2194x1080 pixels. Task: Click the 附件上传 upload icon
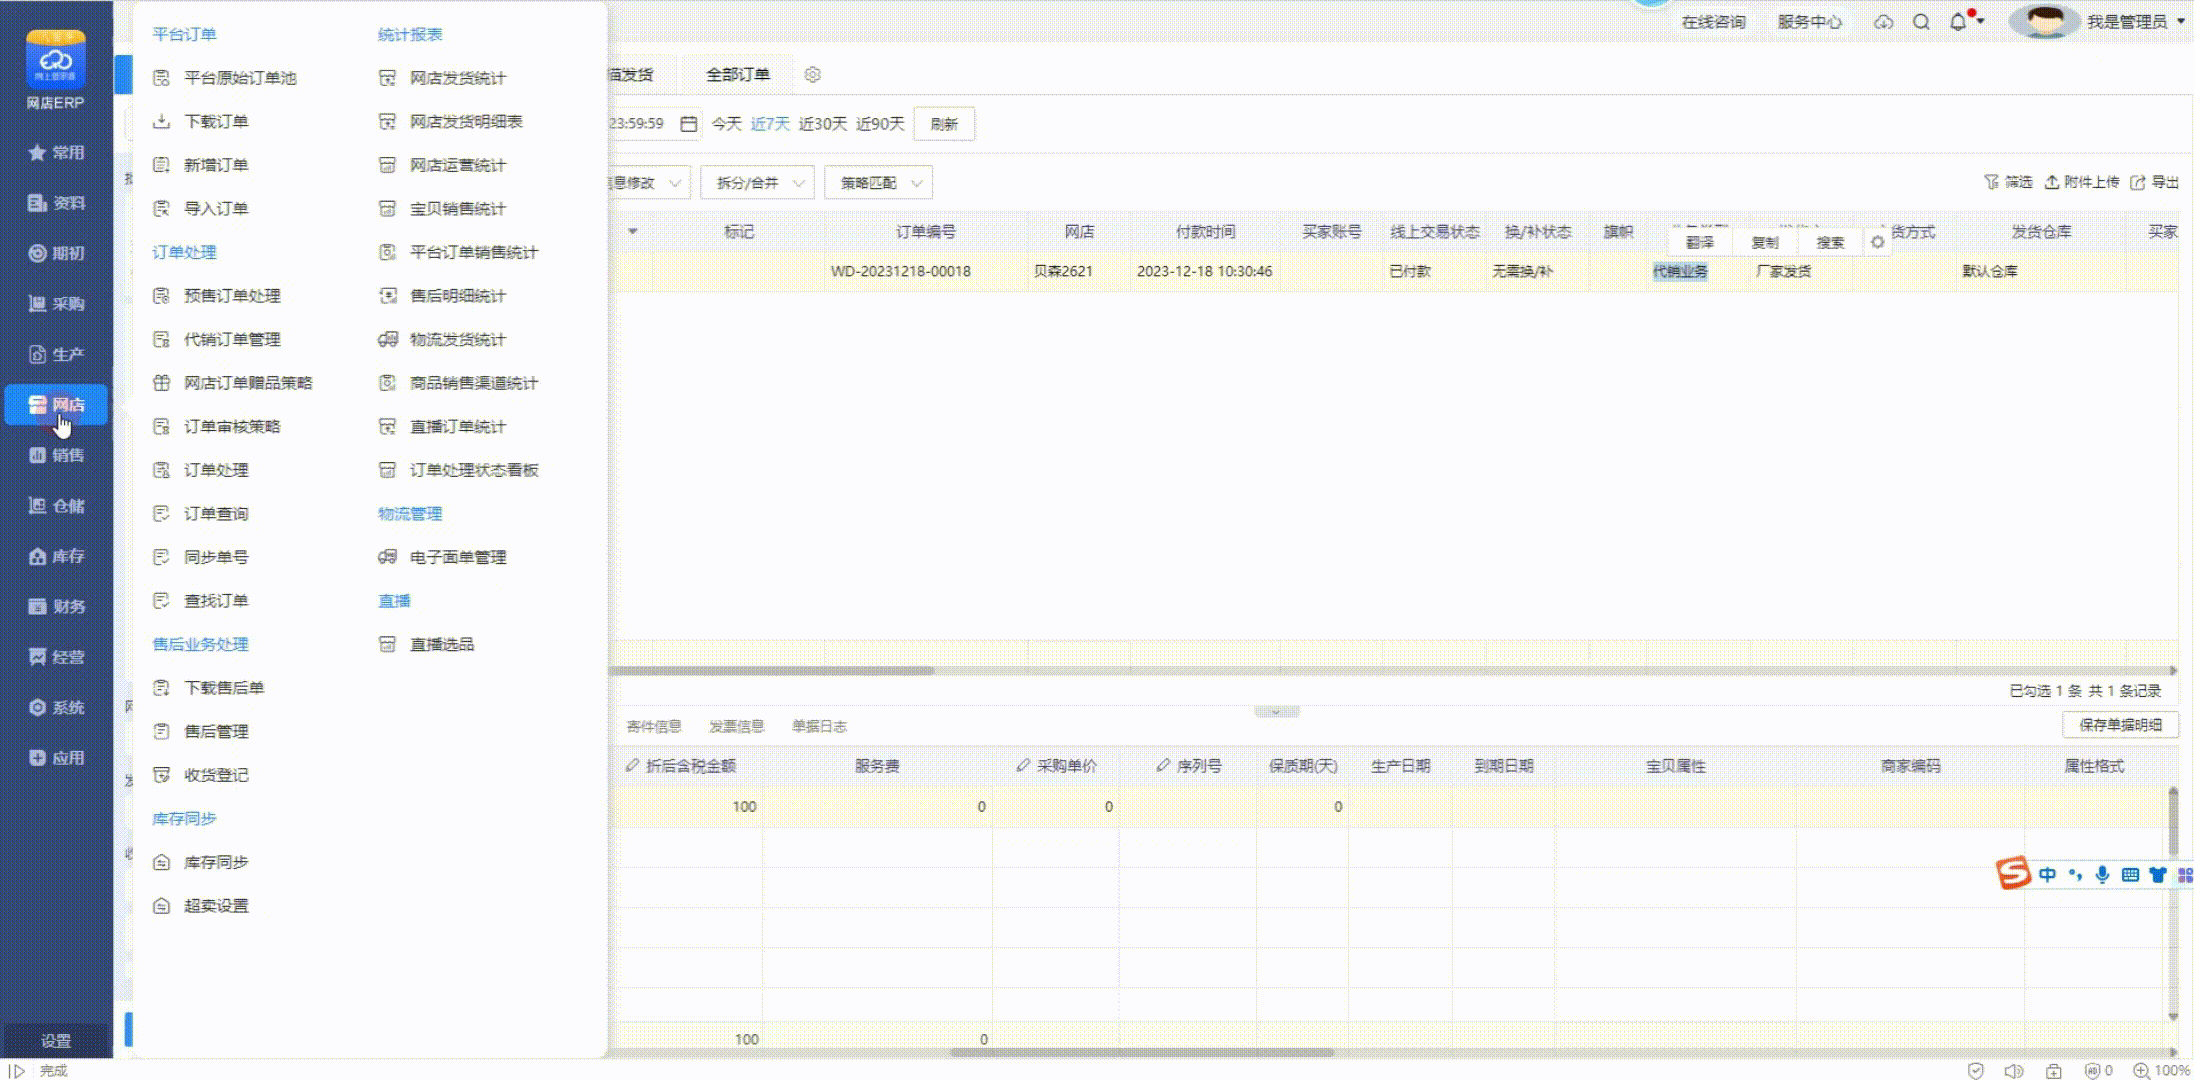pyautogui.click(x=2051, y=182)
